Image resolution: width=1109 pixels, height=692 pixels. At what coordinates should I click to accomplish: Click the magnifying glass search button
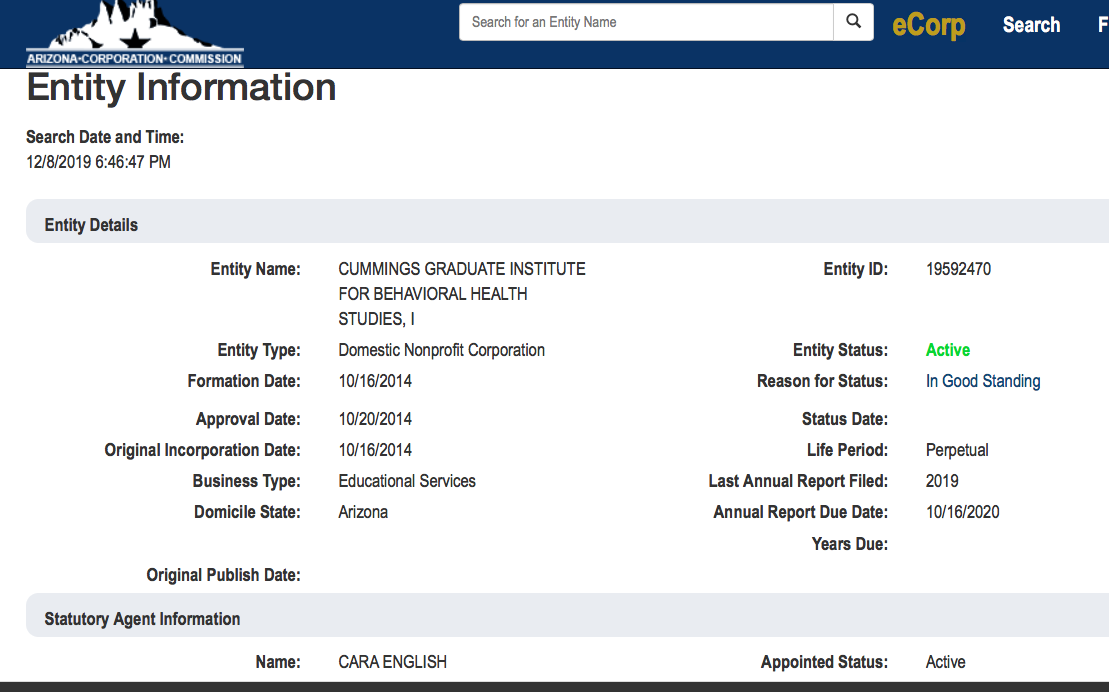point(853,22)
